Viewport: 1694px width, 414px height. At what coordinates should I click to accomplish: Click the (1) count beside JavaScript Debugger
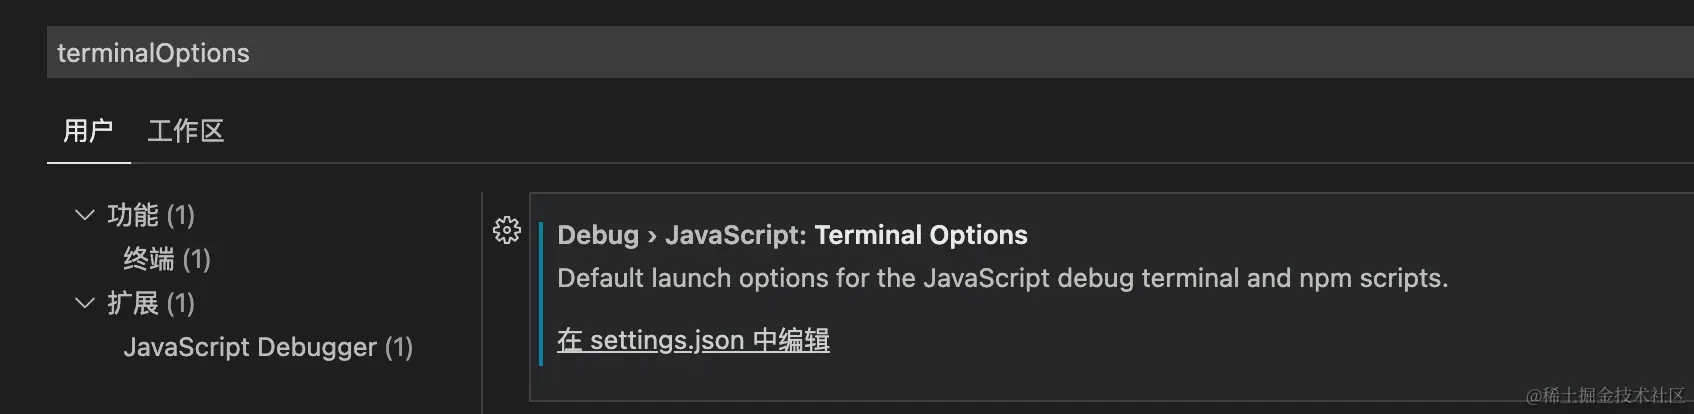click(x=399, y=347)
